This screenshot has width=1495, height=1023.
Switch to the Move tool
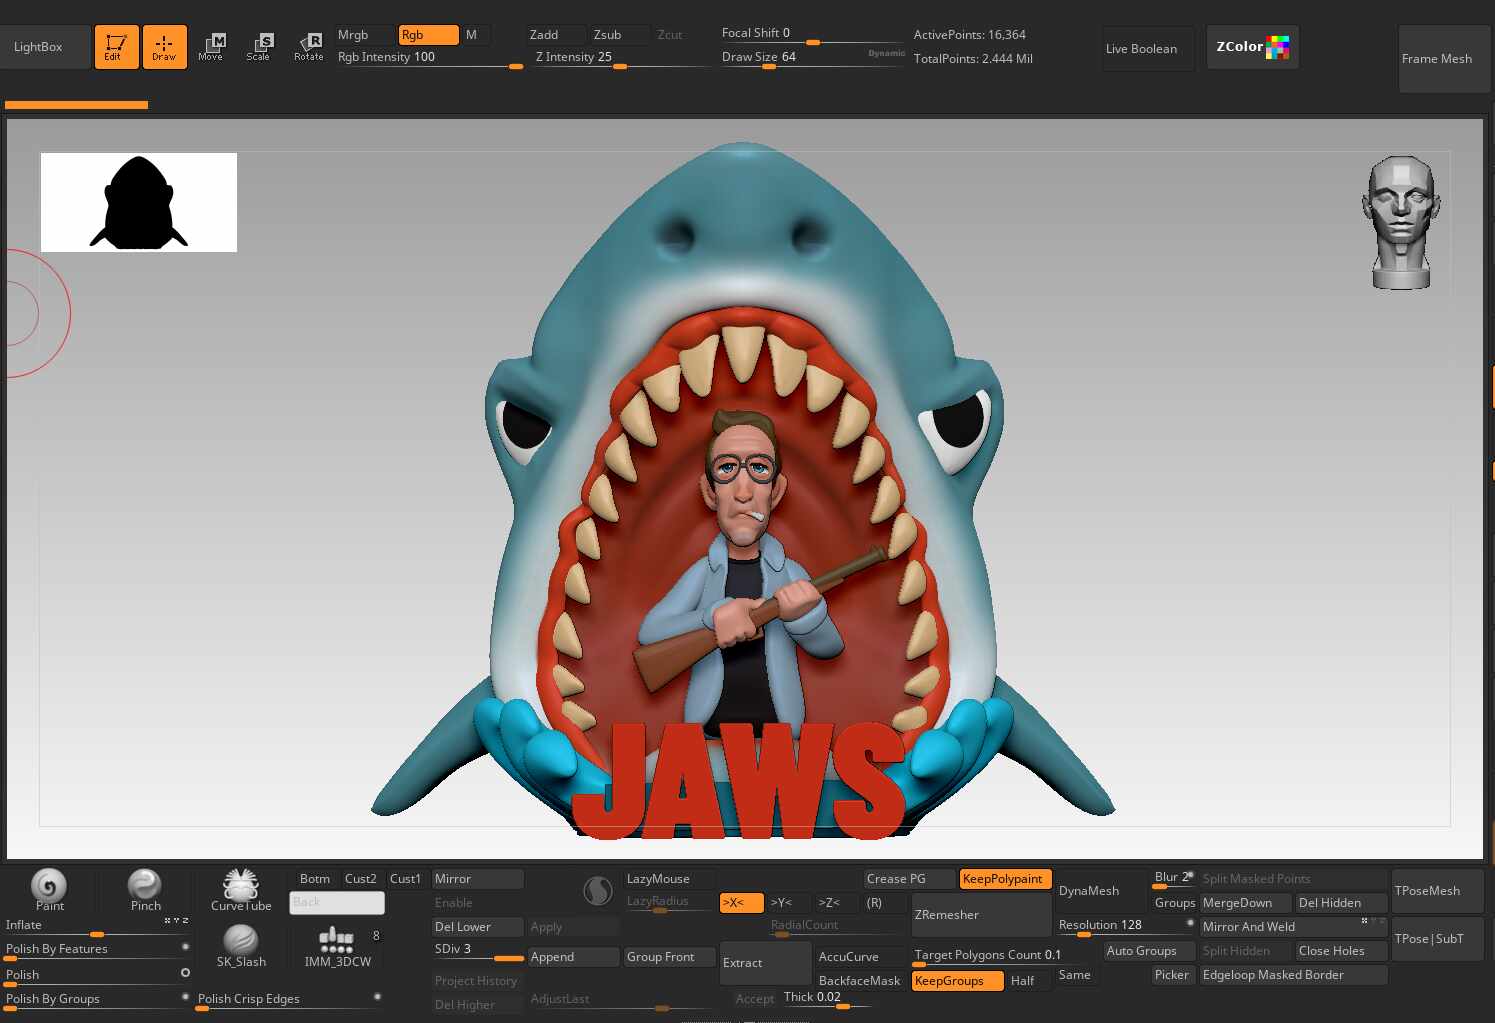pyautogui.click(x=211, y=47)
